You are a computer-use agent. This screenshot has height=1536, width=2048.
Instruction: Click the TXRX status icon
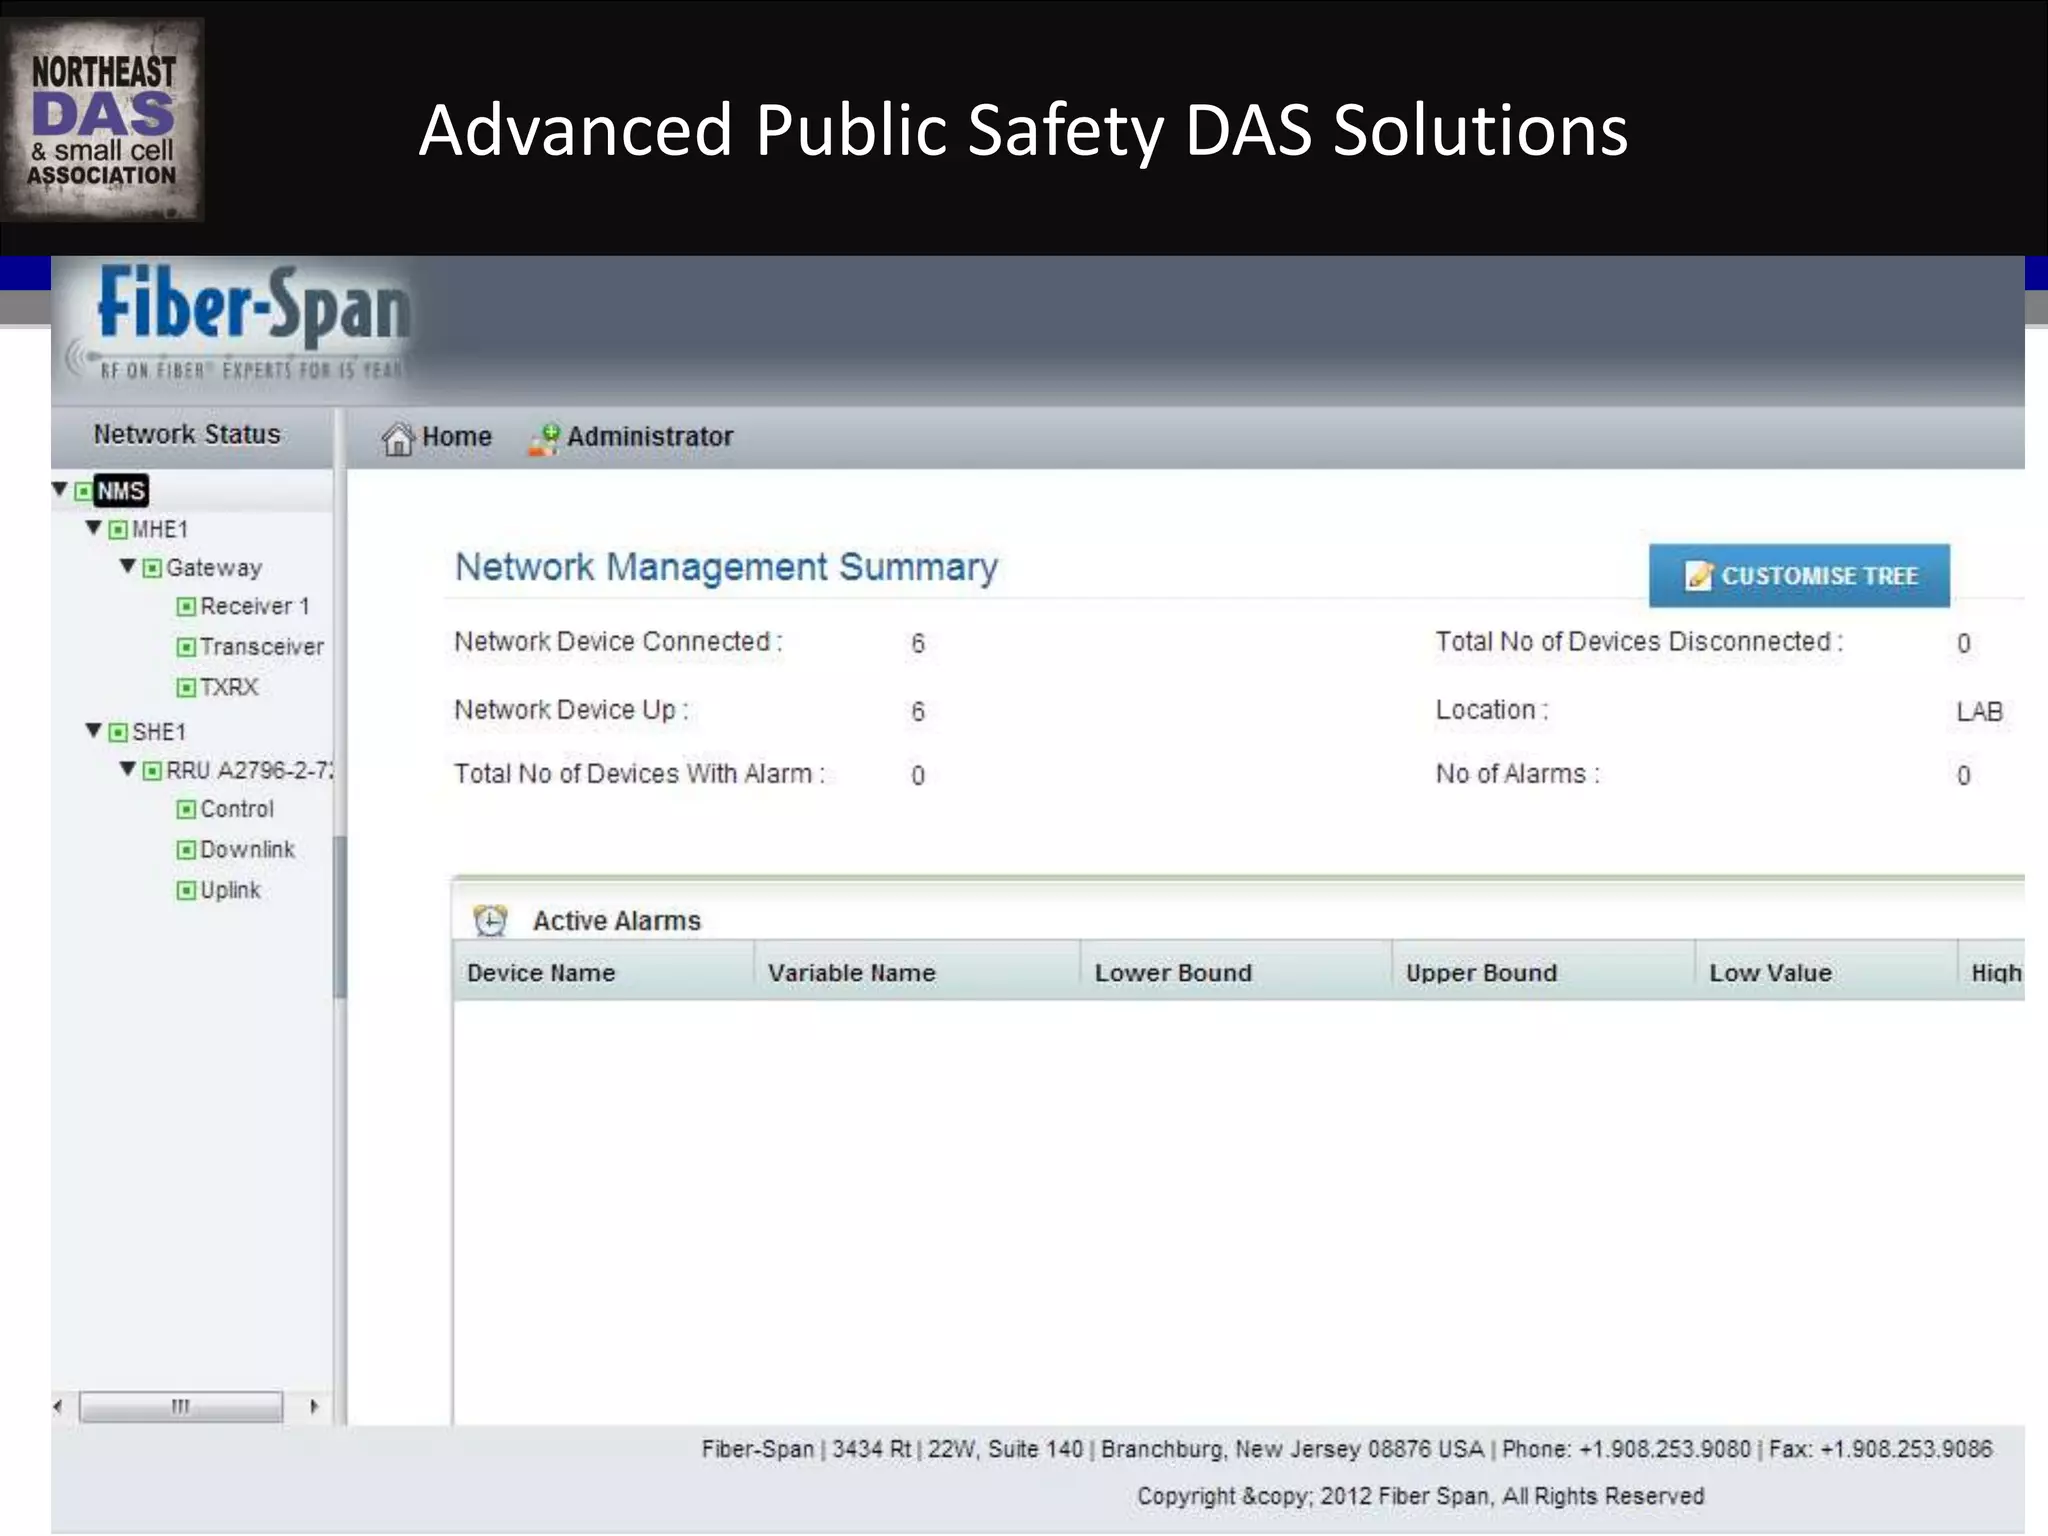pyautogui.click(x=186, y=687)
